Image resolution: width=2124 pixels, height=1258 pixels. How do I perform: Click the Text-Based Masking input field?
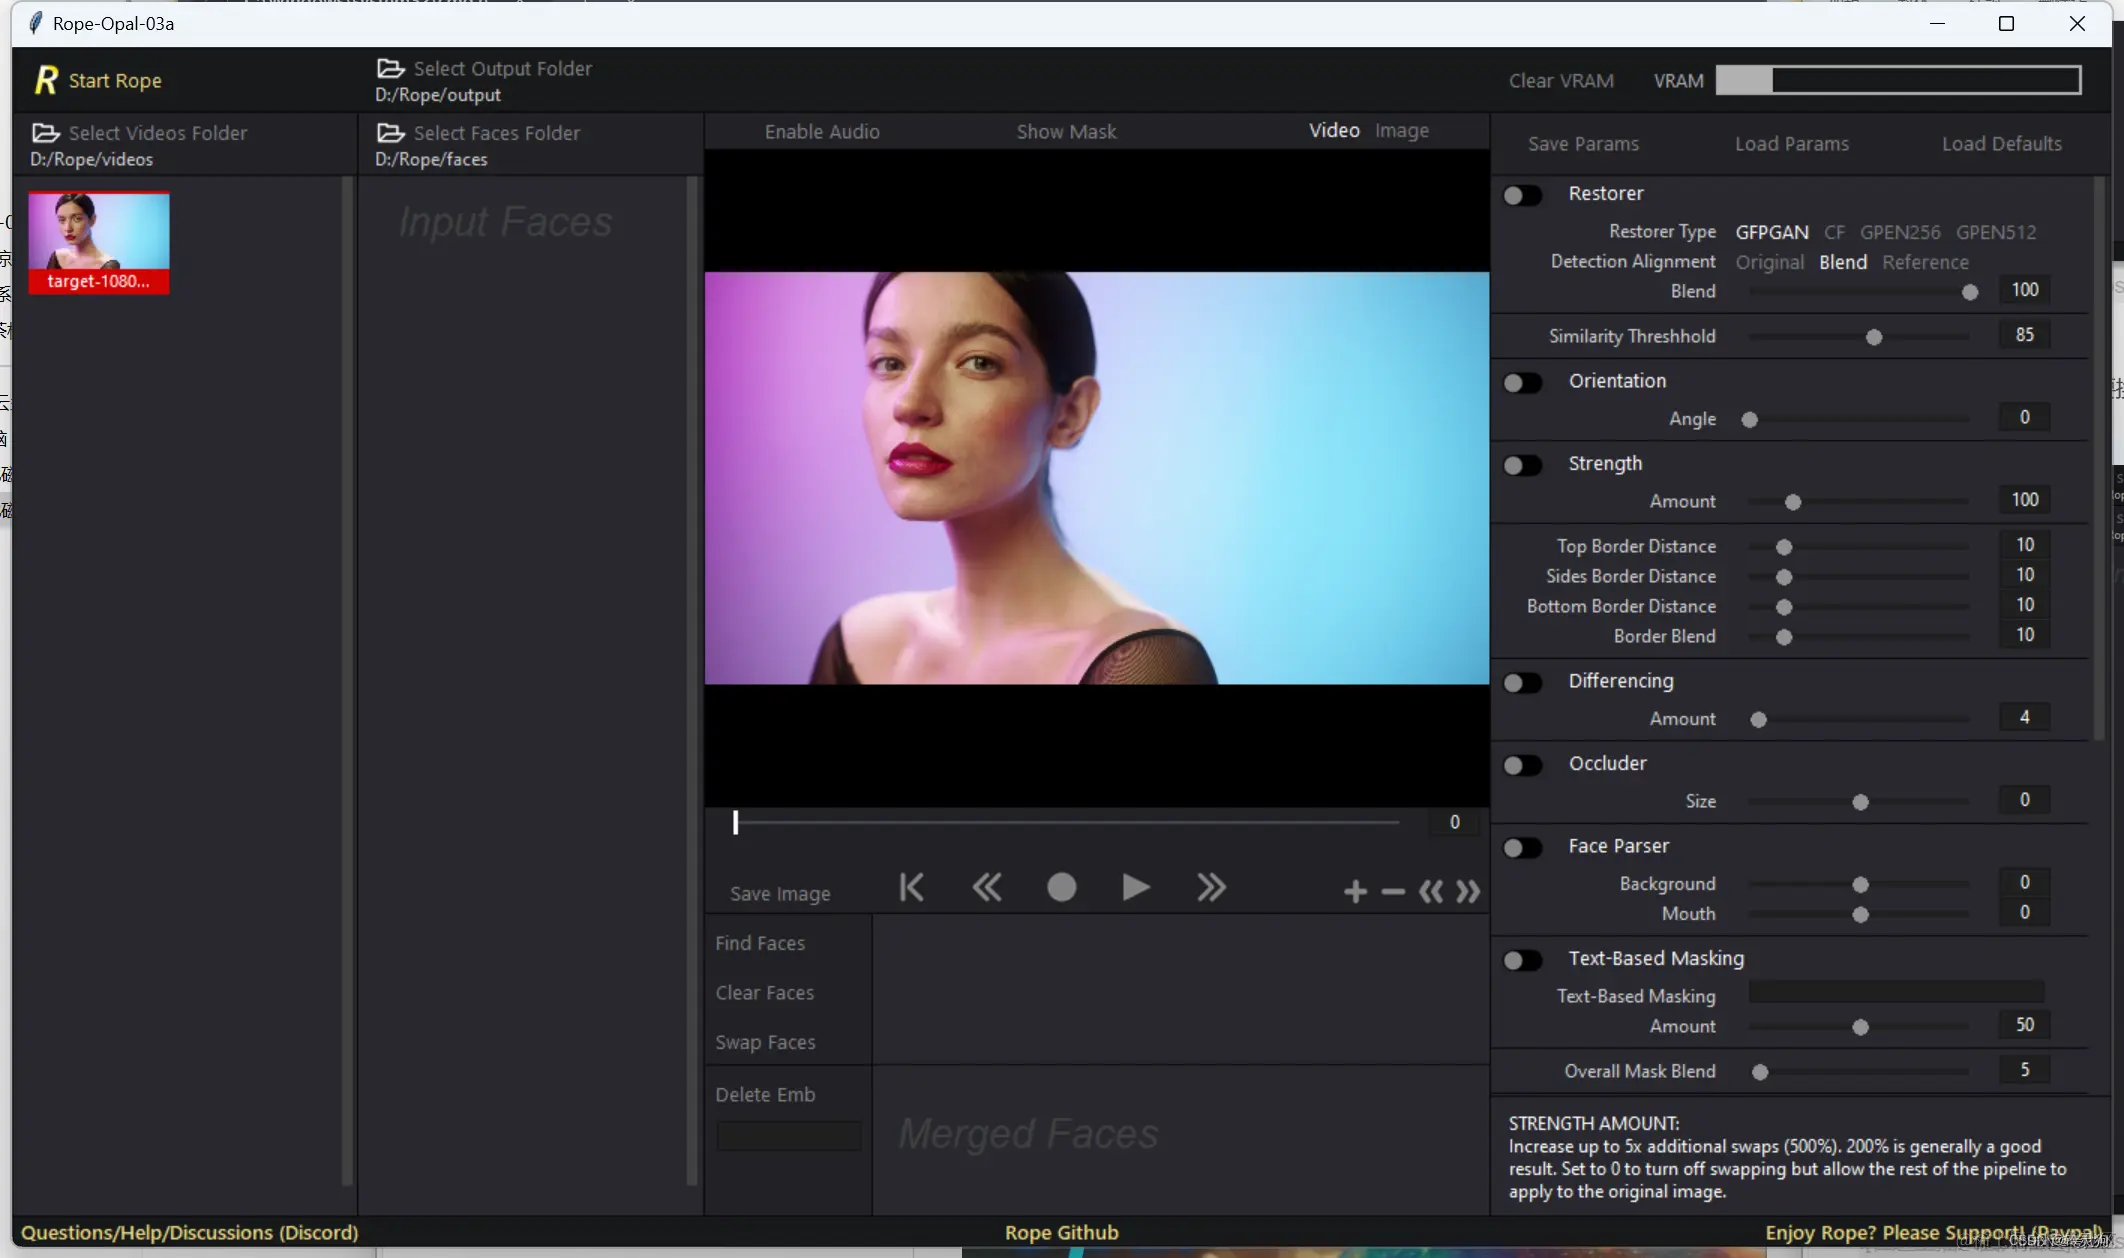[x=1895, y=992]
